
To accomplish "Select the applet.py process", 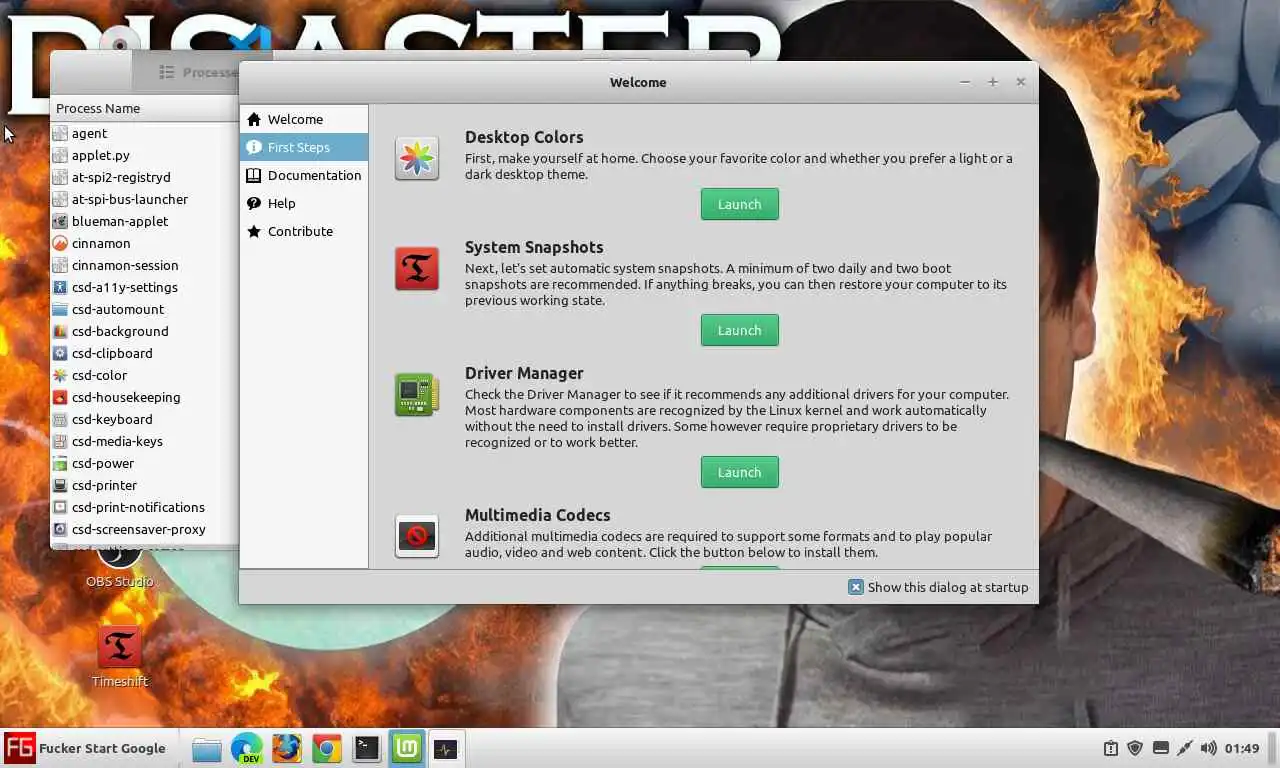I will tap(144, 155).
